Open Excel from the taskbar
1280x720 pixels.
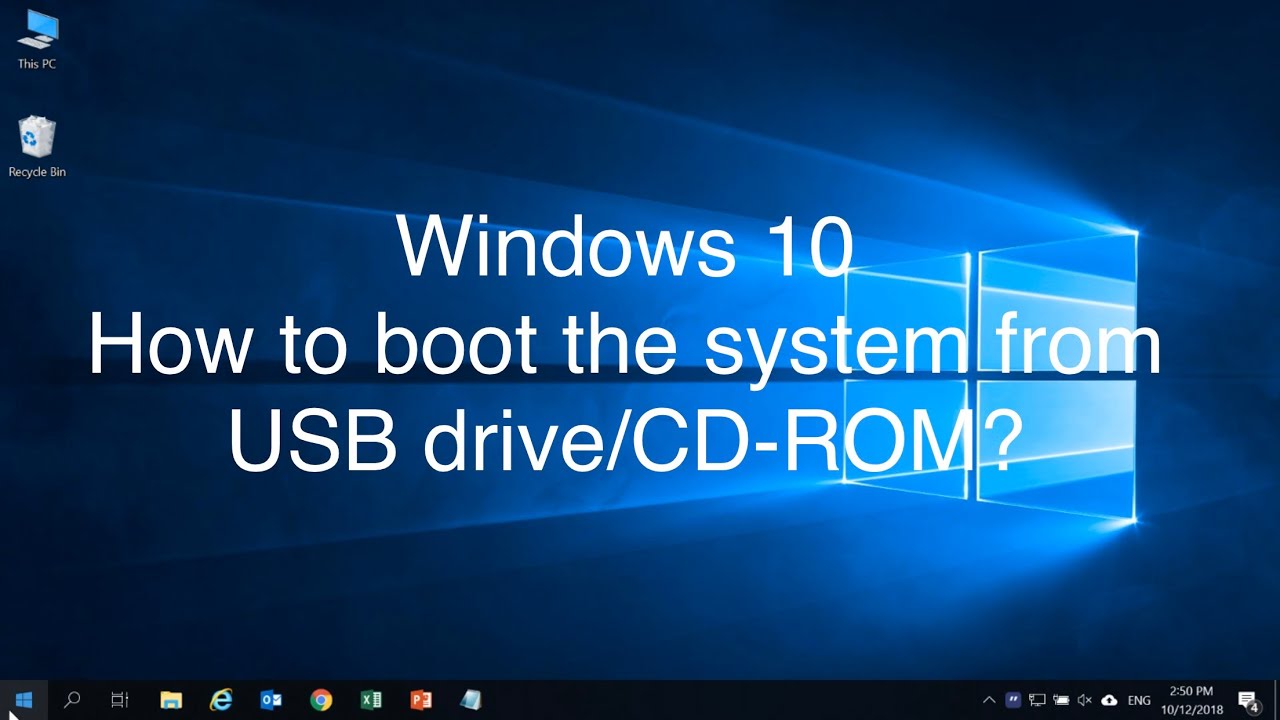371,700
